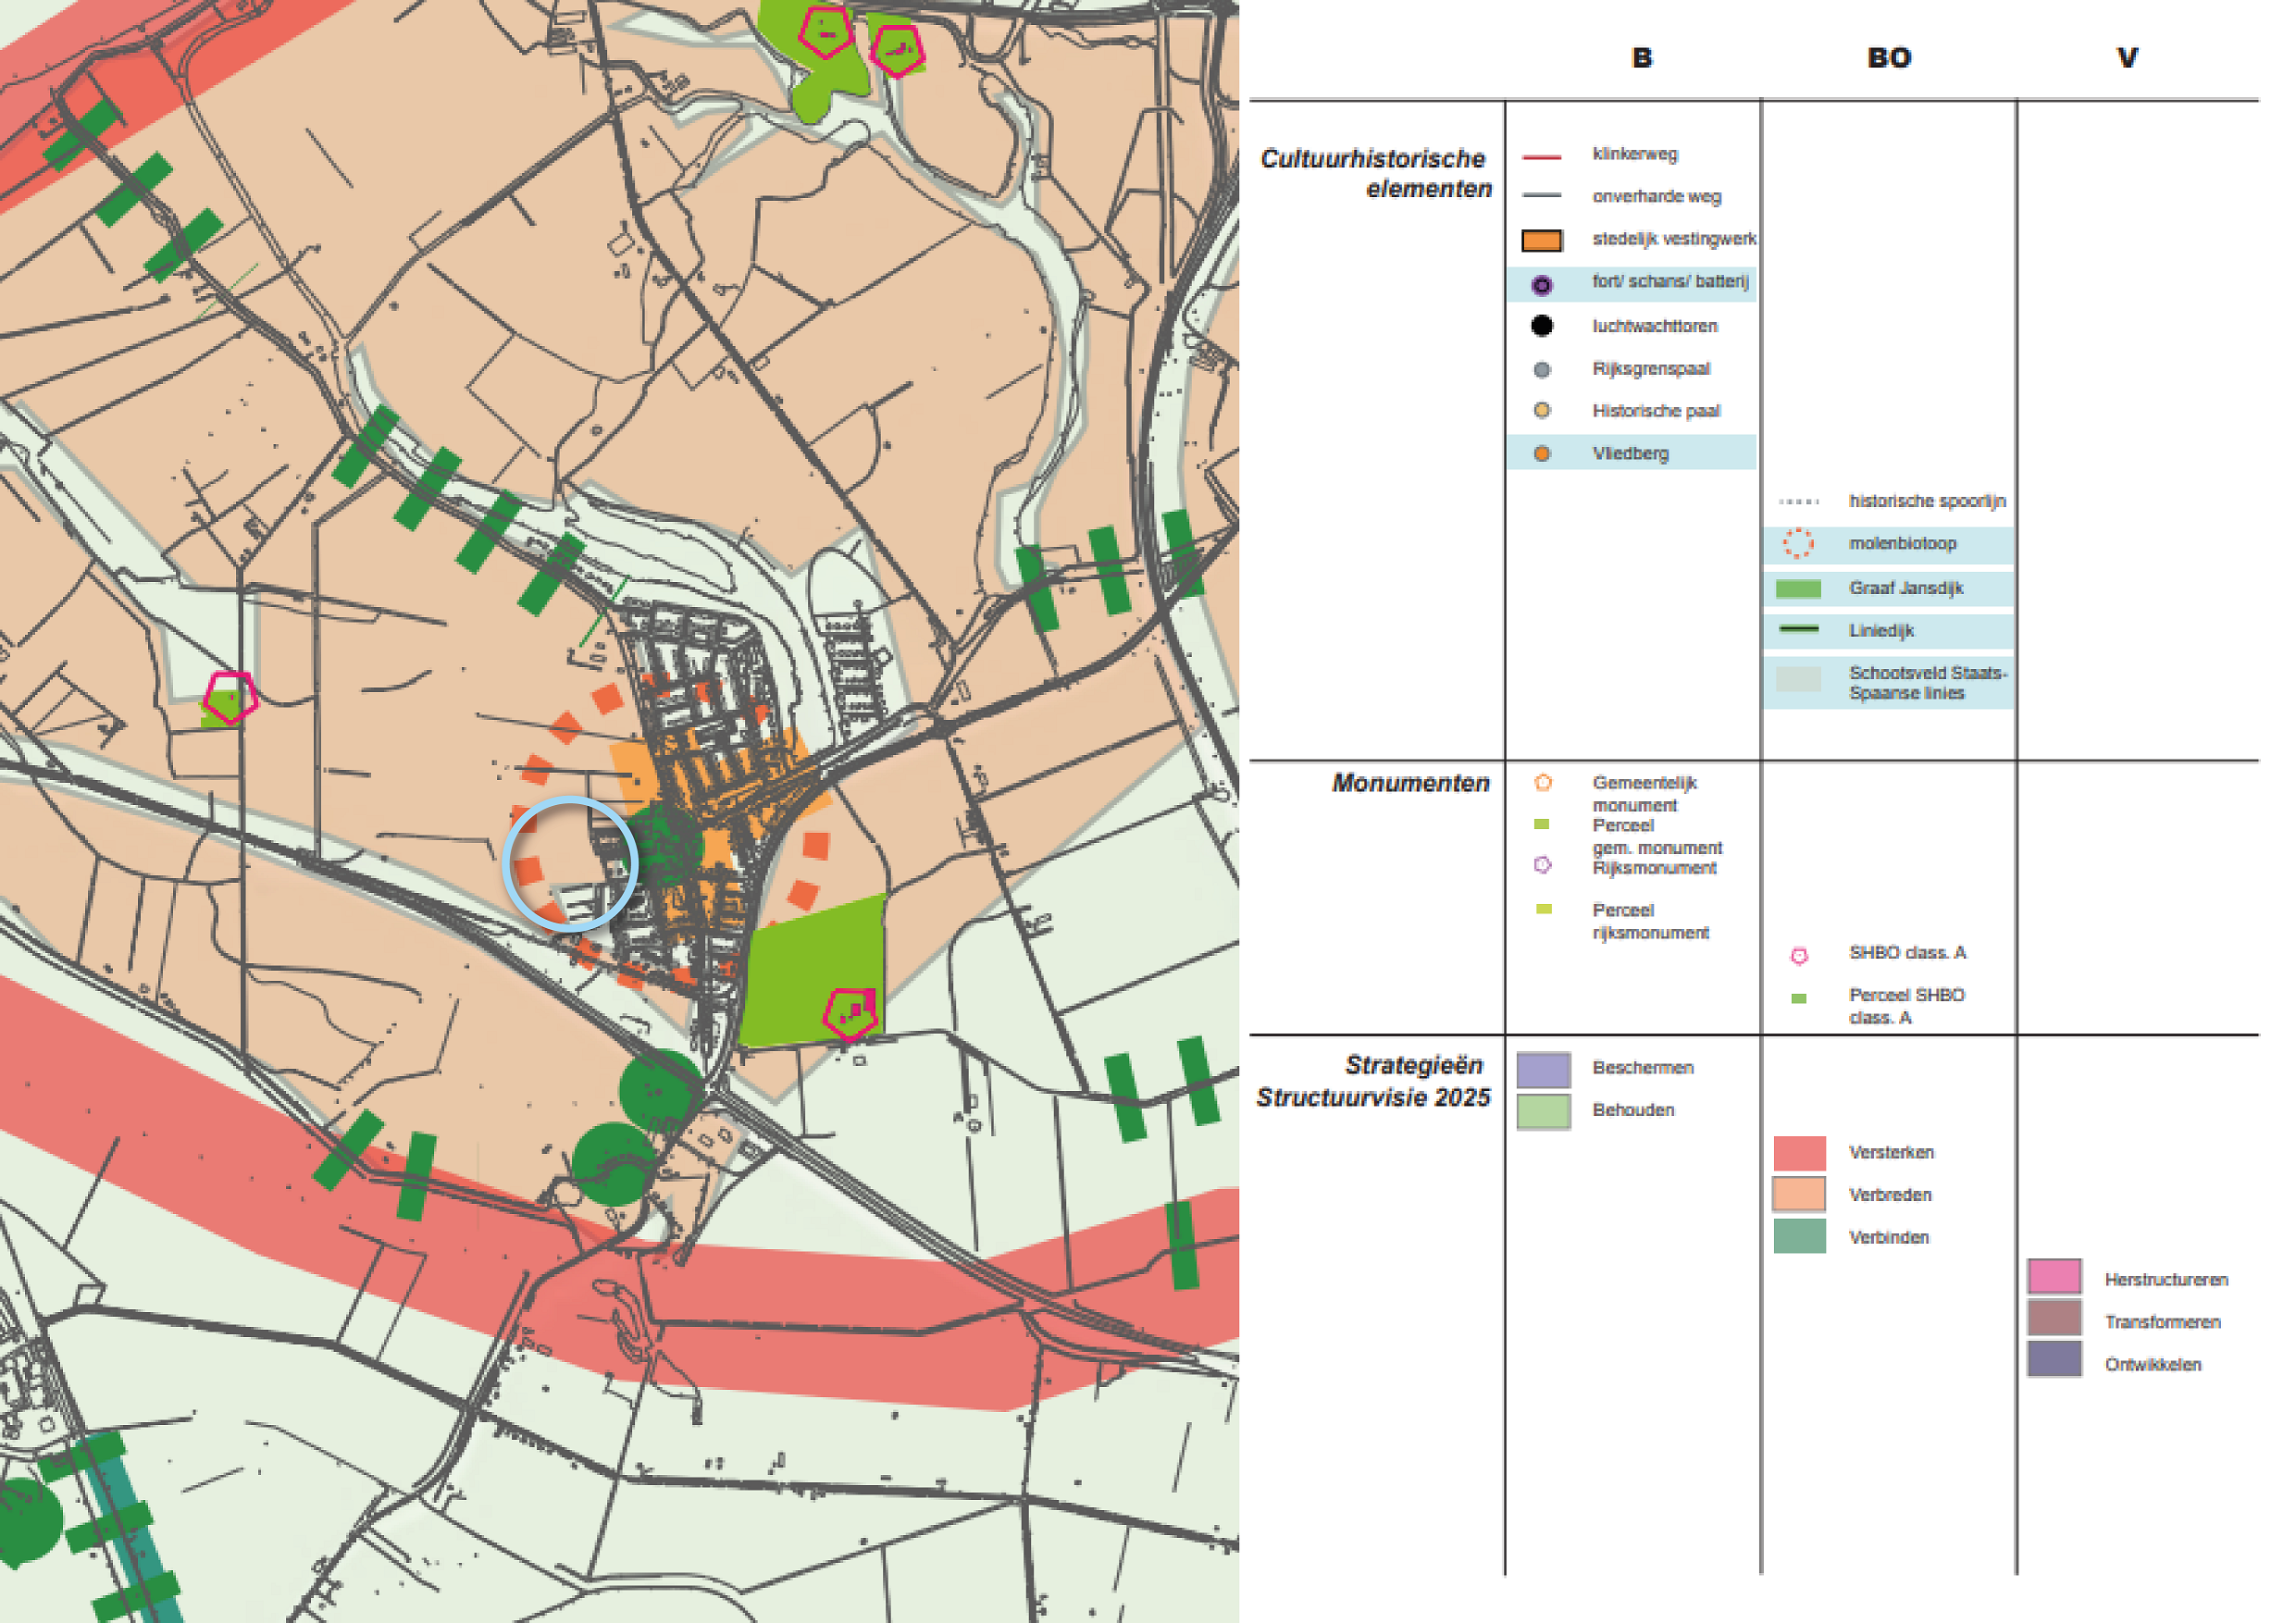Click the Beschermen purple swatch
Viewport: 2296px width, 1623px height.
click(1543, 1070)
